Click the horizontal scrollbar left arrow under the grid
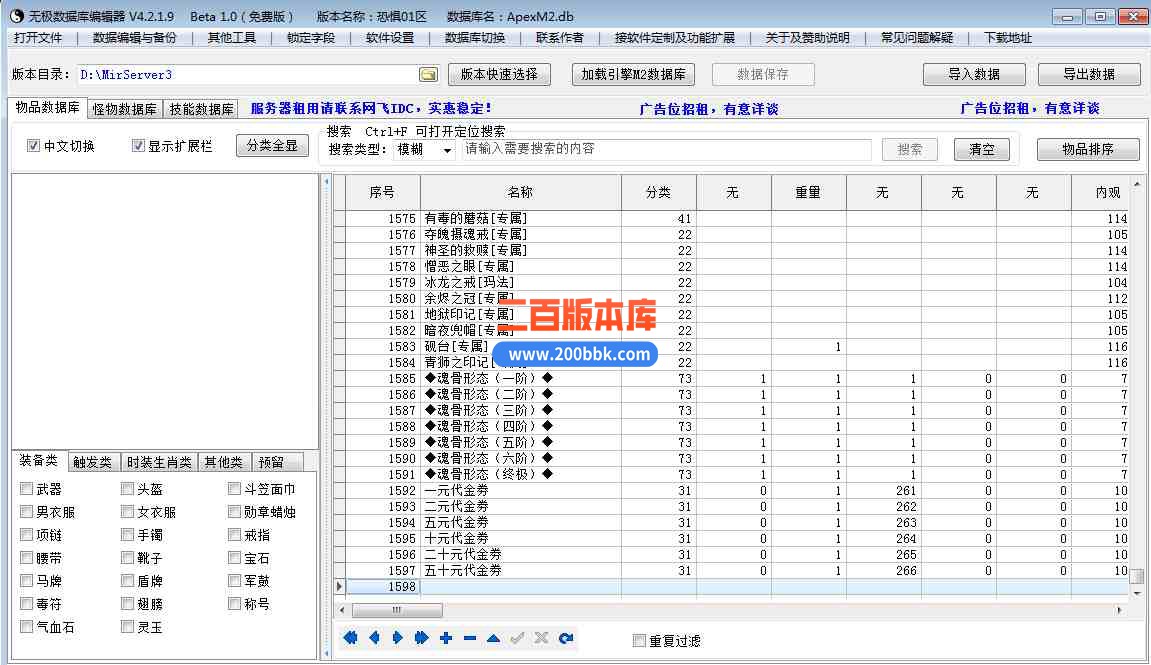 point(342,610)
